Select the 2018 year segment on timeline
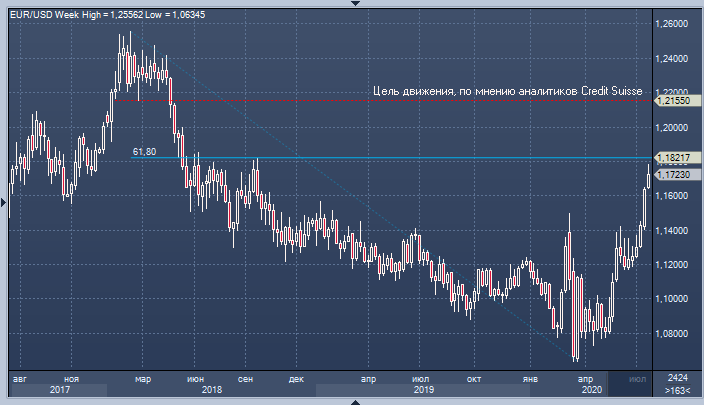 point(211,390)
